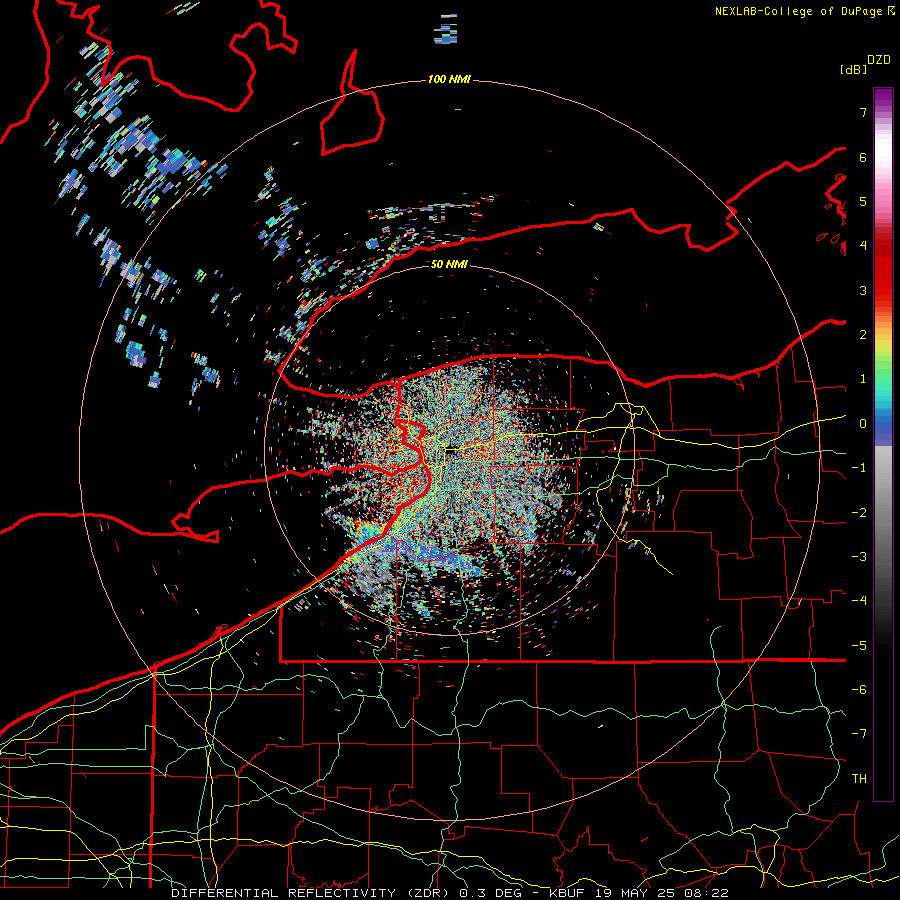Viewport: 900px width, 900px height.
Task: Click the 08:22 timestamp
Action: (707, 893)
